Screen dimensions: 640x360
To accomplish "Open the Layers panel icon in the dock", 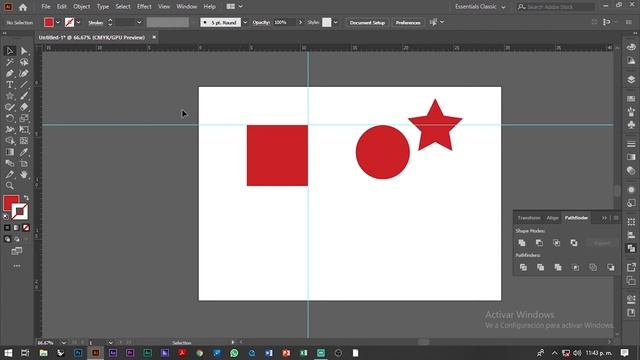I will point(631,80).
